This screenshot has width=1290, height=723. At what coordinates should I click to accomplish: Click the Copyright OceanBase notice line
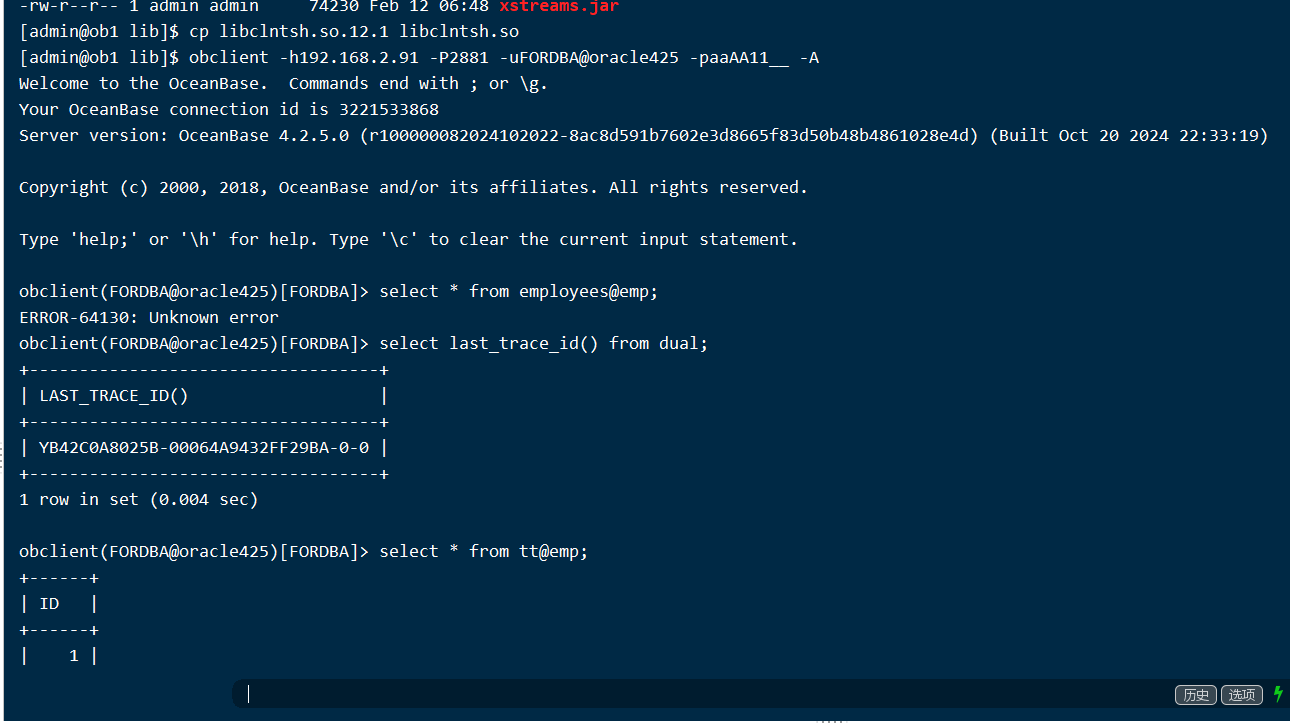pos(412,187)
